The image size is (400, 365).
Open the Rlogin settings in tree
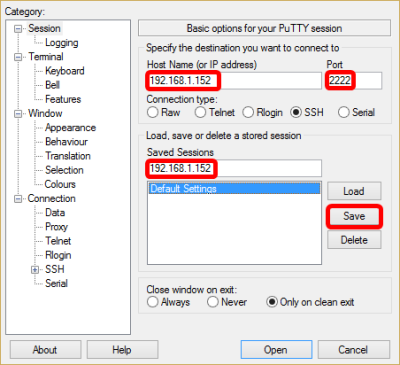click(x=58, y=255)
